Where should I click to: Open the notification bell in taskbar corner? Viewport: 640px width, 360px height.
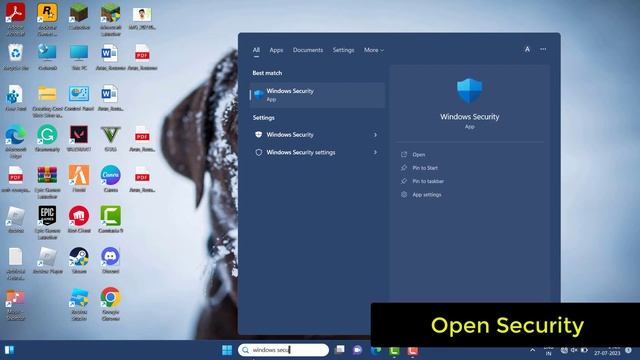(628, 350)
